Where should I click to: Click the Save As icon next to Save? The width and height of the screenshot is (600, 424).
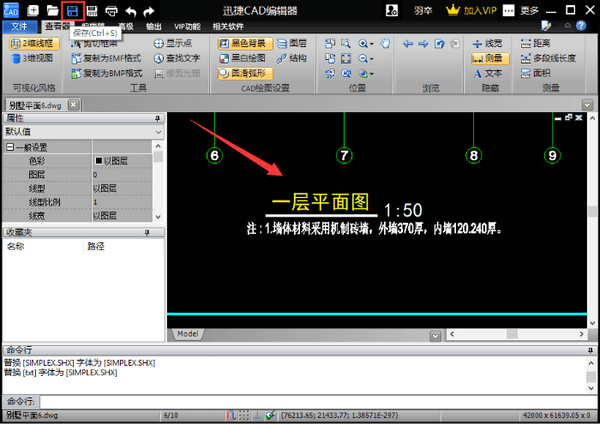tap(92, 11)
